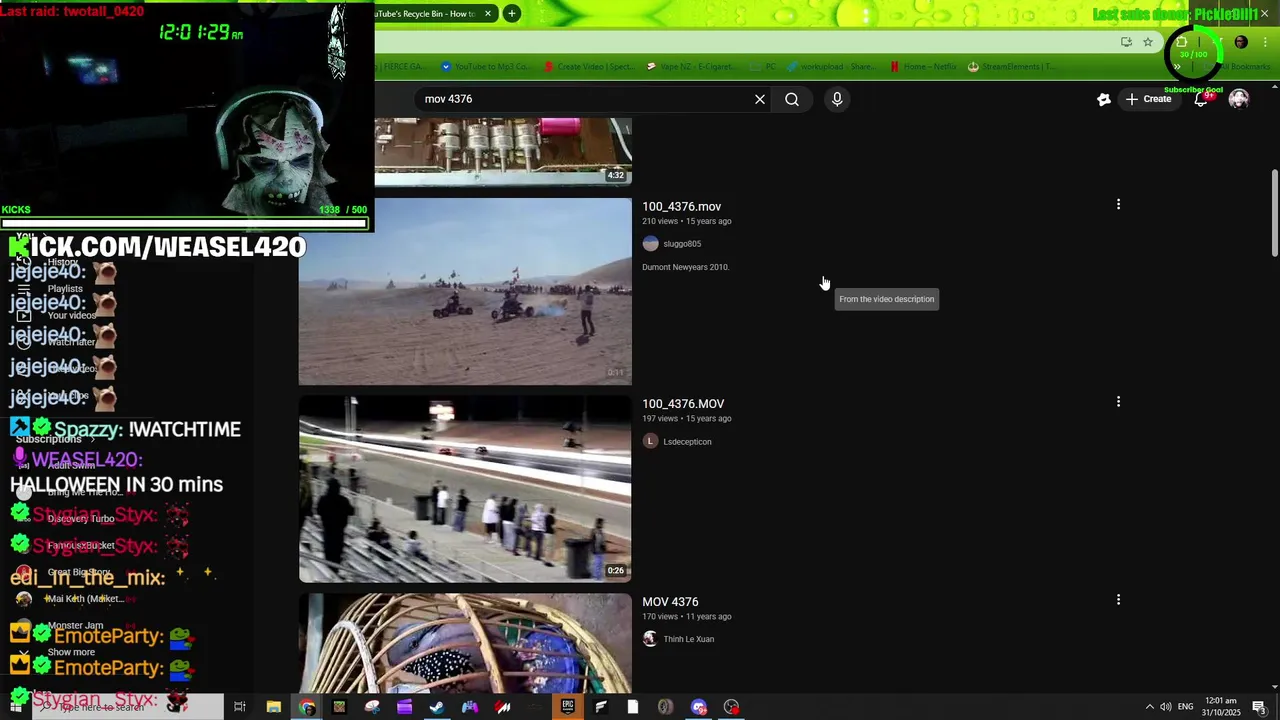The image size is (1280, 720).
Task: Click Task View icon on taskbar
Action: (240, 707)
